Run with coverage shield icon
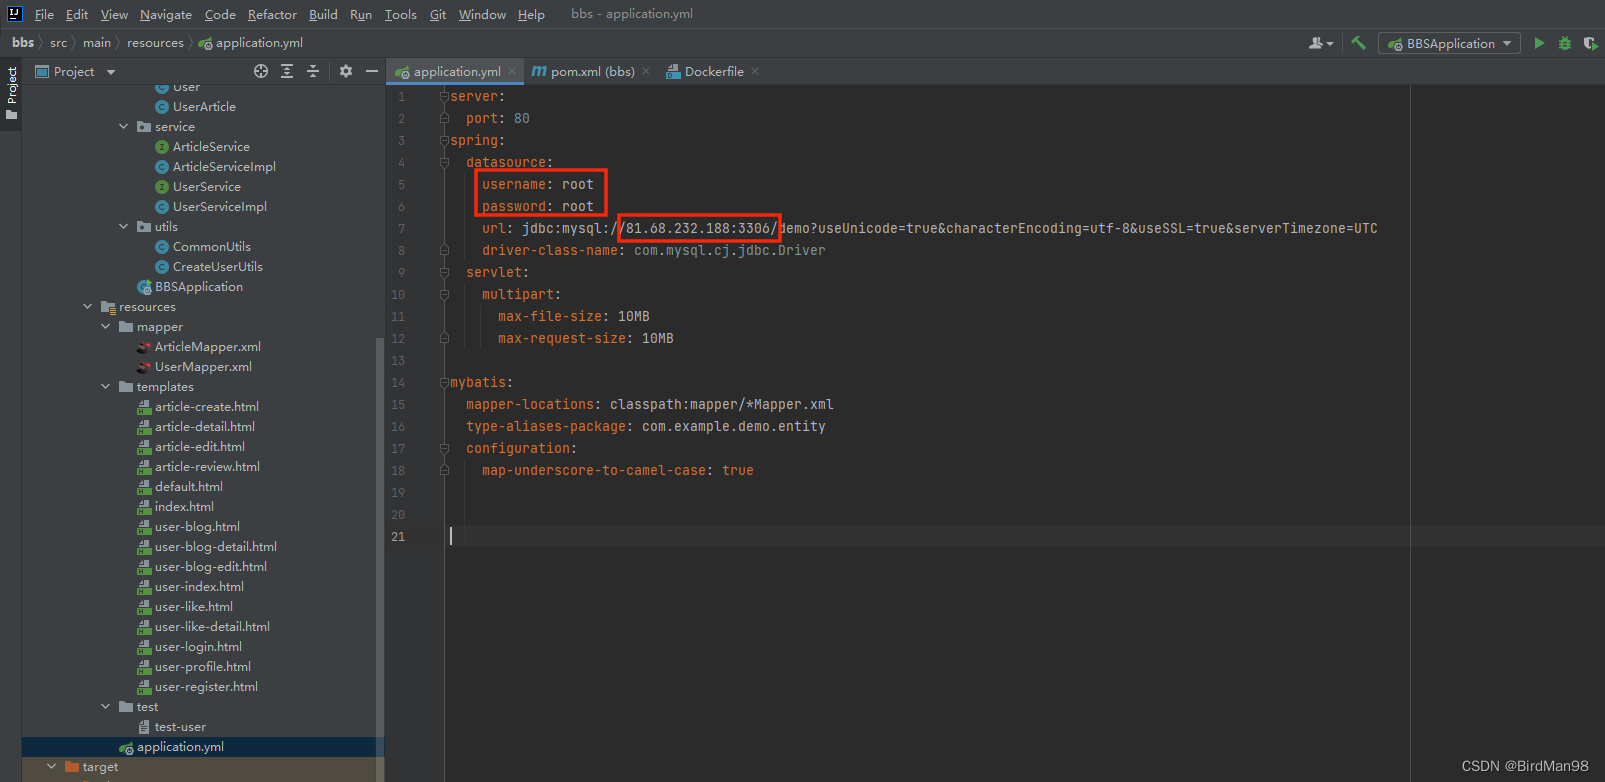Viewport: 1605px width, 782px height. [x=1590, y=43]
